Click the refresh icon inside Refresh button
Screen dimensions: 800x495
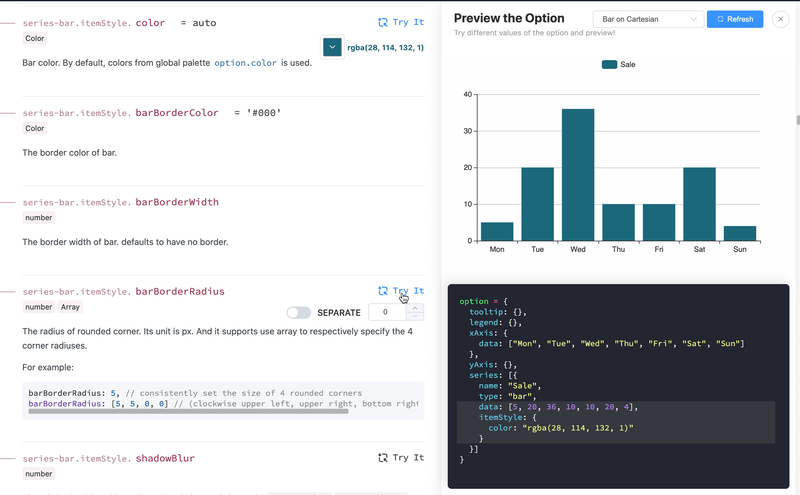[720, 19]
